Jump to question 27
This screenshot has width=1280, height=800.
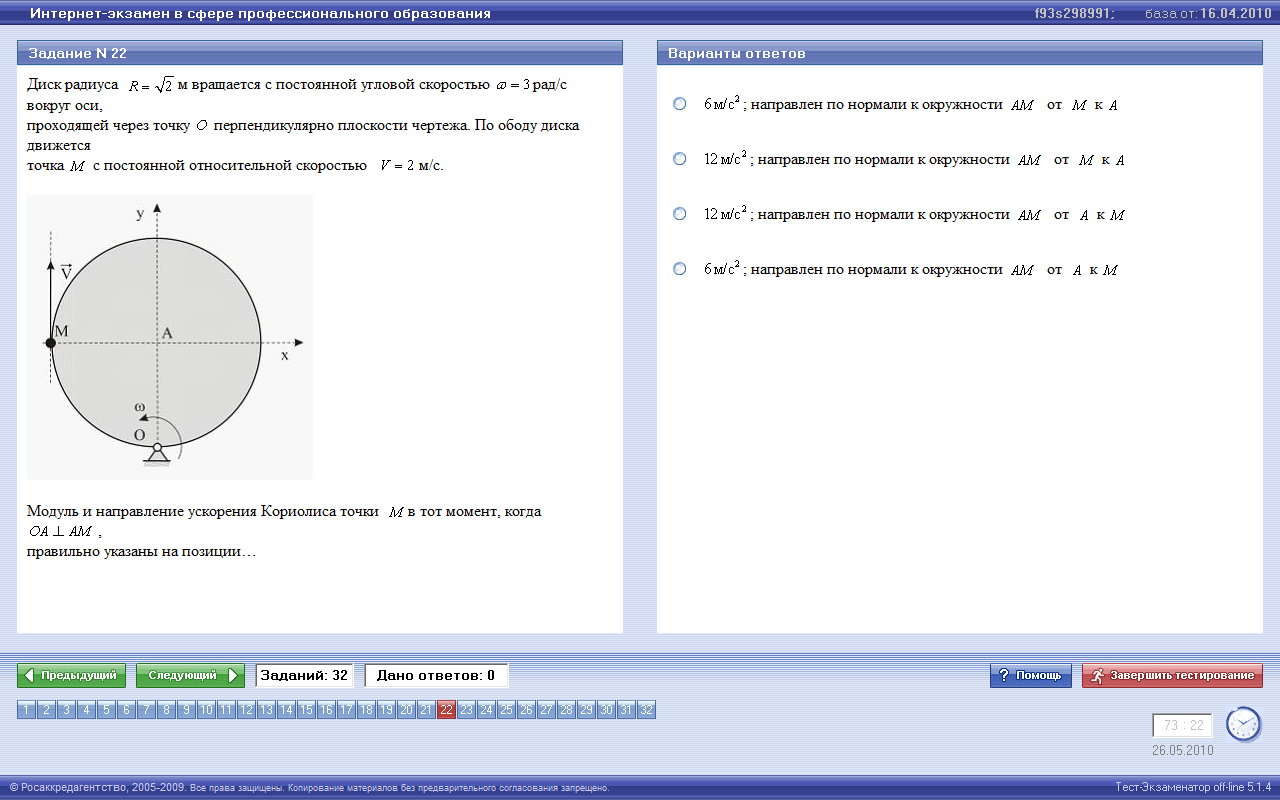[x=547, y=710]
